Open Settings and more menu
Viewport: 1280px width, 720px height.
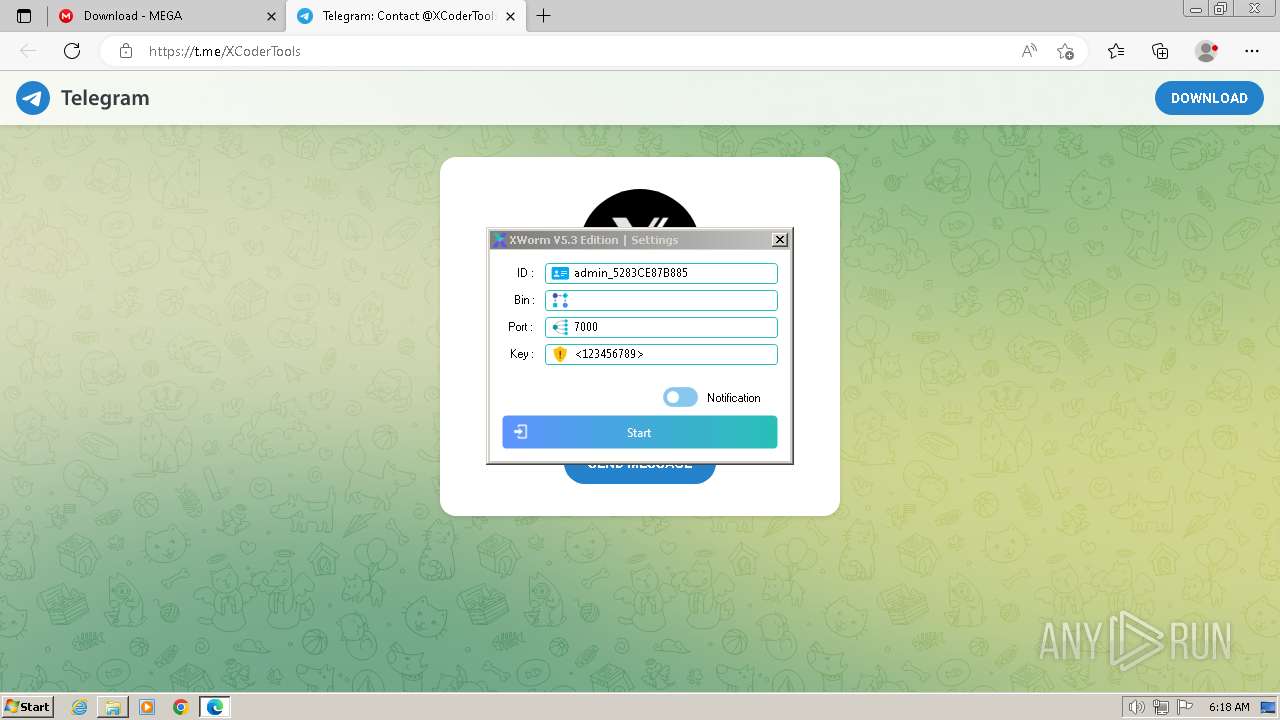(x=1252, y=51)
